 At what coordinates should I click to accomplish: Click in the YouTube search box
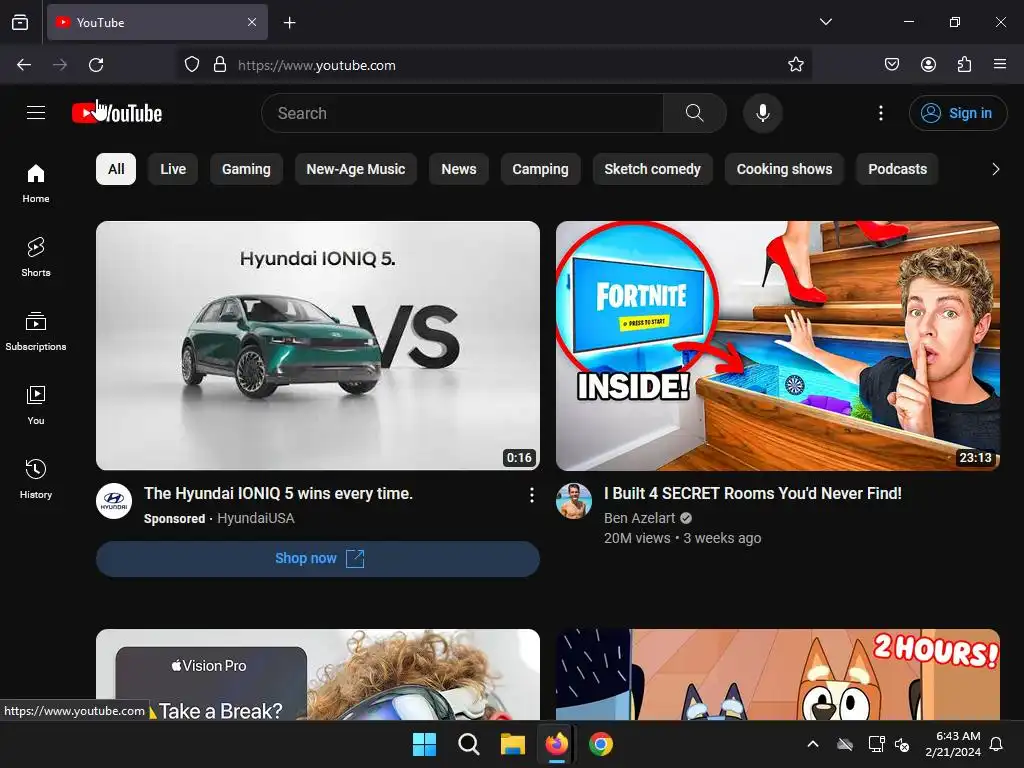462,113
